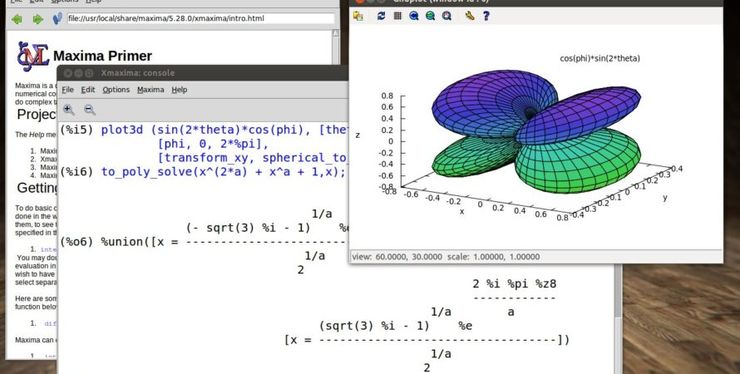Viewport: 740px width, 374px height.
Task: Open the Maxima menu
Action: tap(151, 90)
